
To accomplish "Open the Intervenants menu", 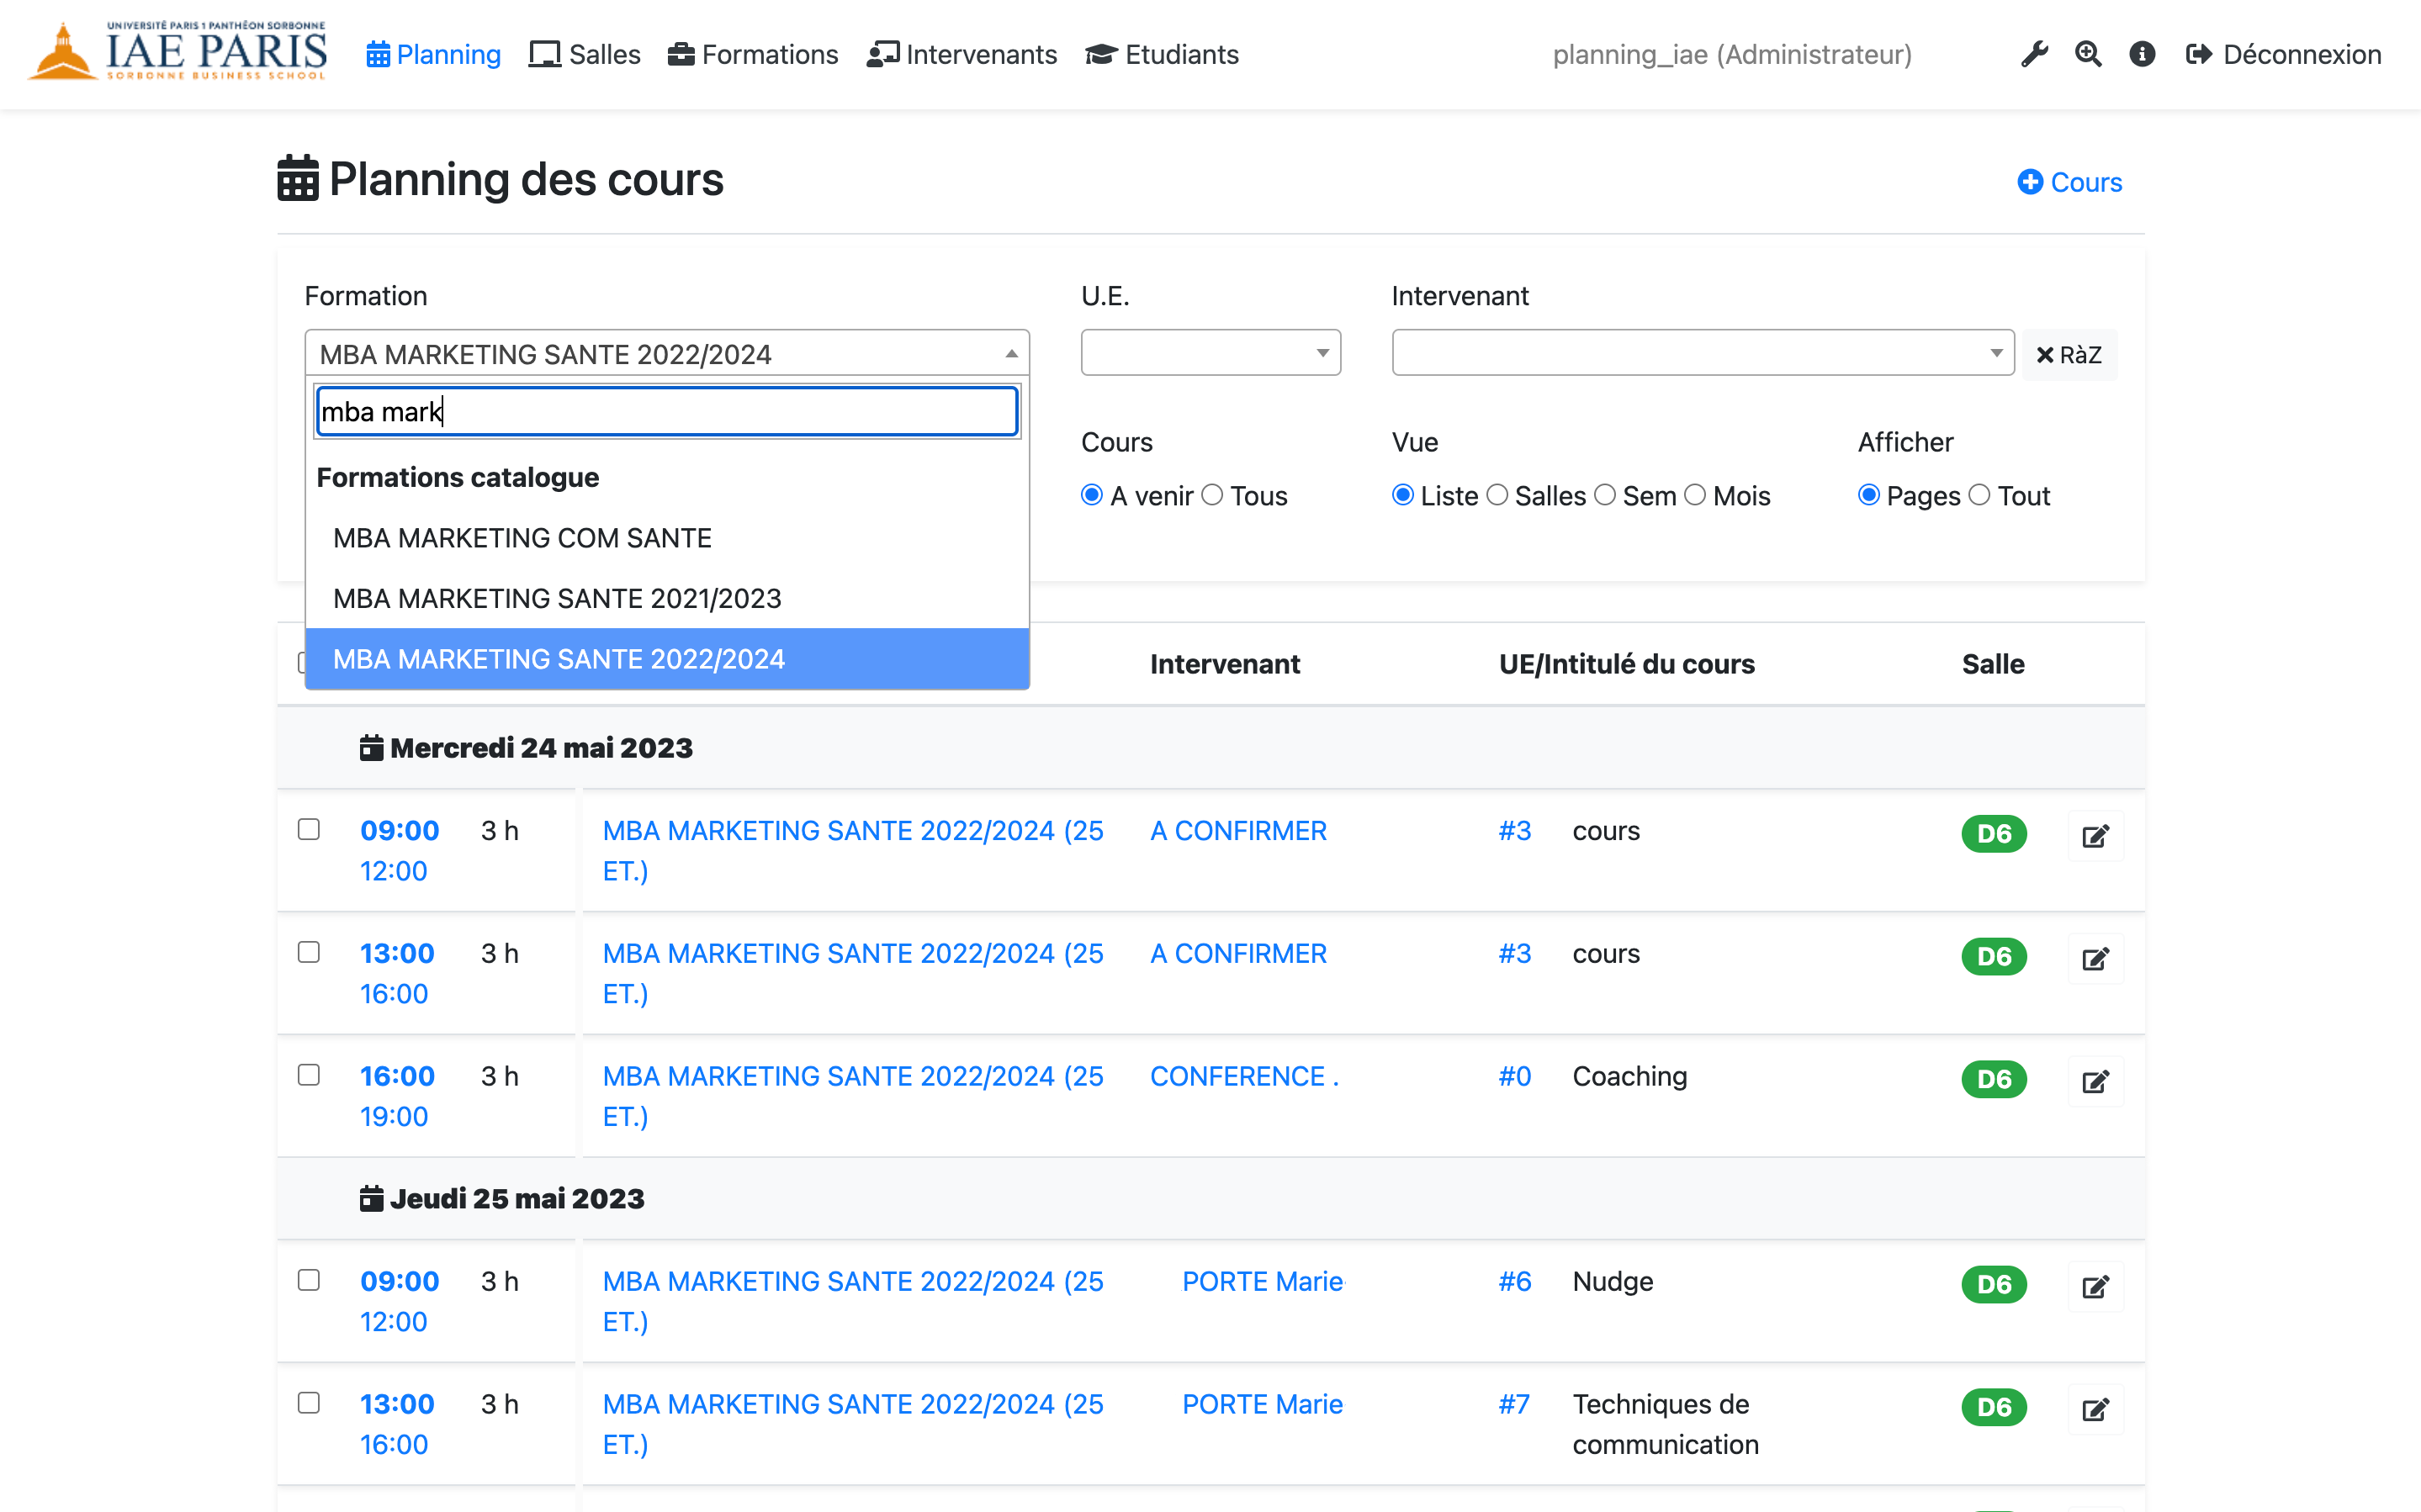I will coord(962,54).
